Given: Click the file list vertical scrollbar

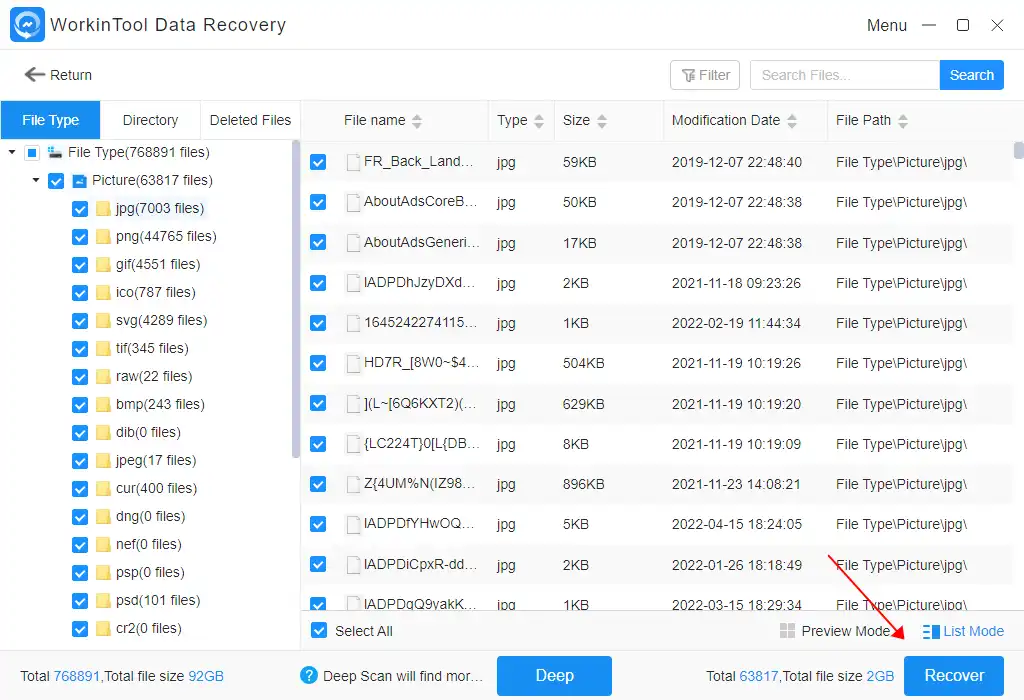Looking at the screenshot, I should tap(1019, 150).
